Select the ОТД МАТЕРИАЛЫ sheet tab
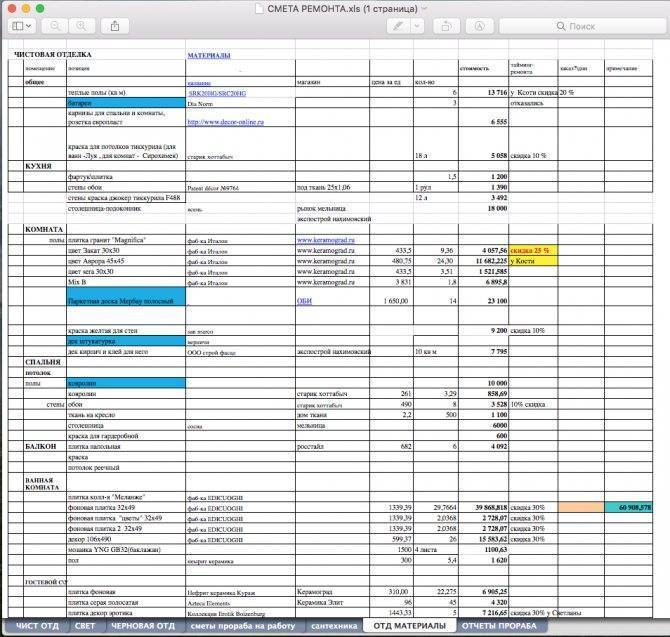The image size is (670, 637). point(409,626)
